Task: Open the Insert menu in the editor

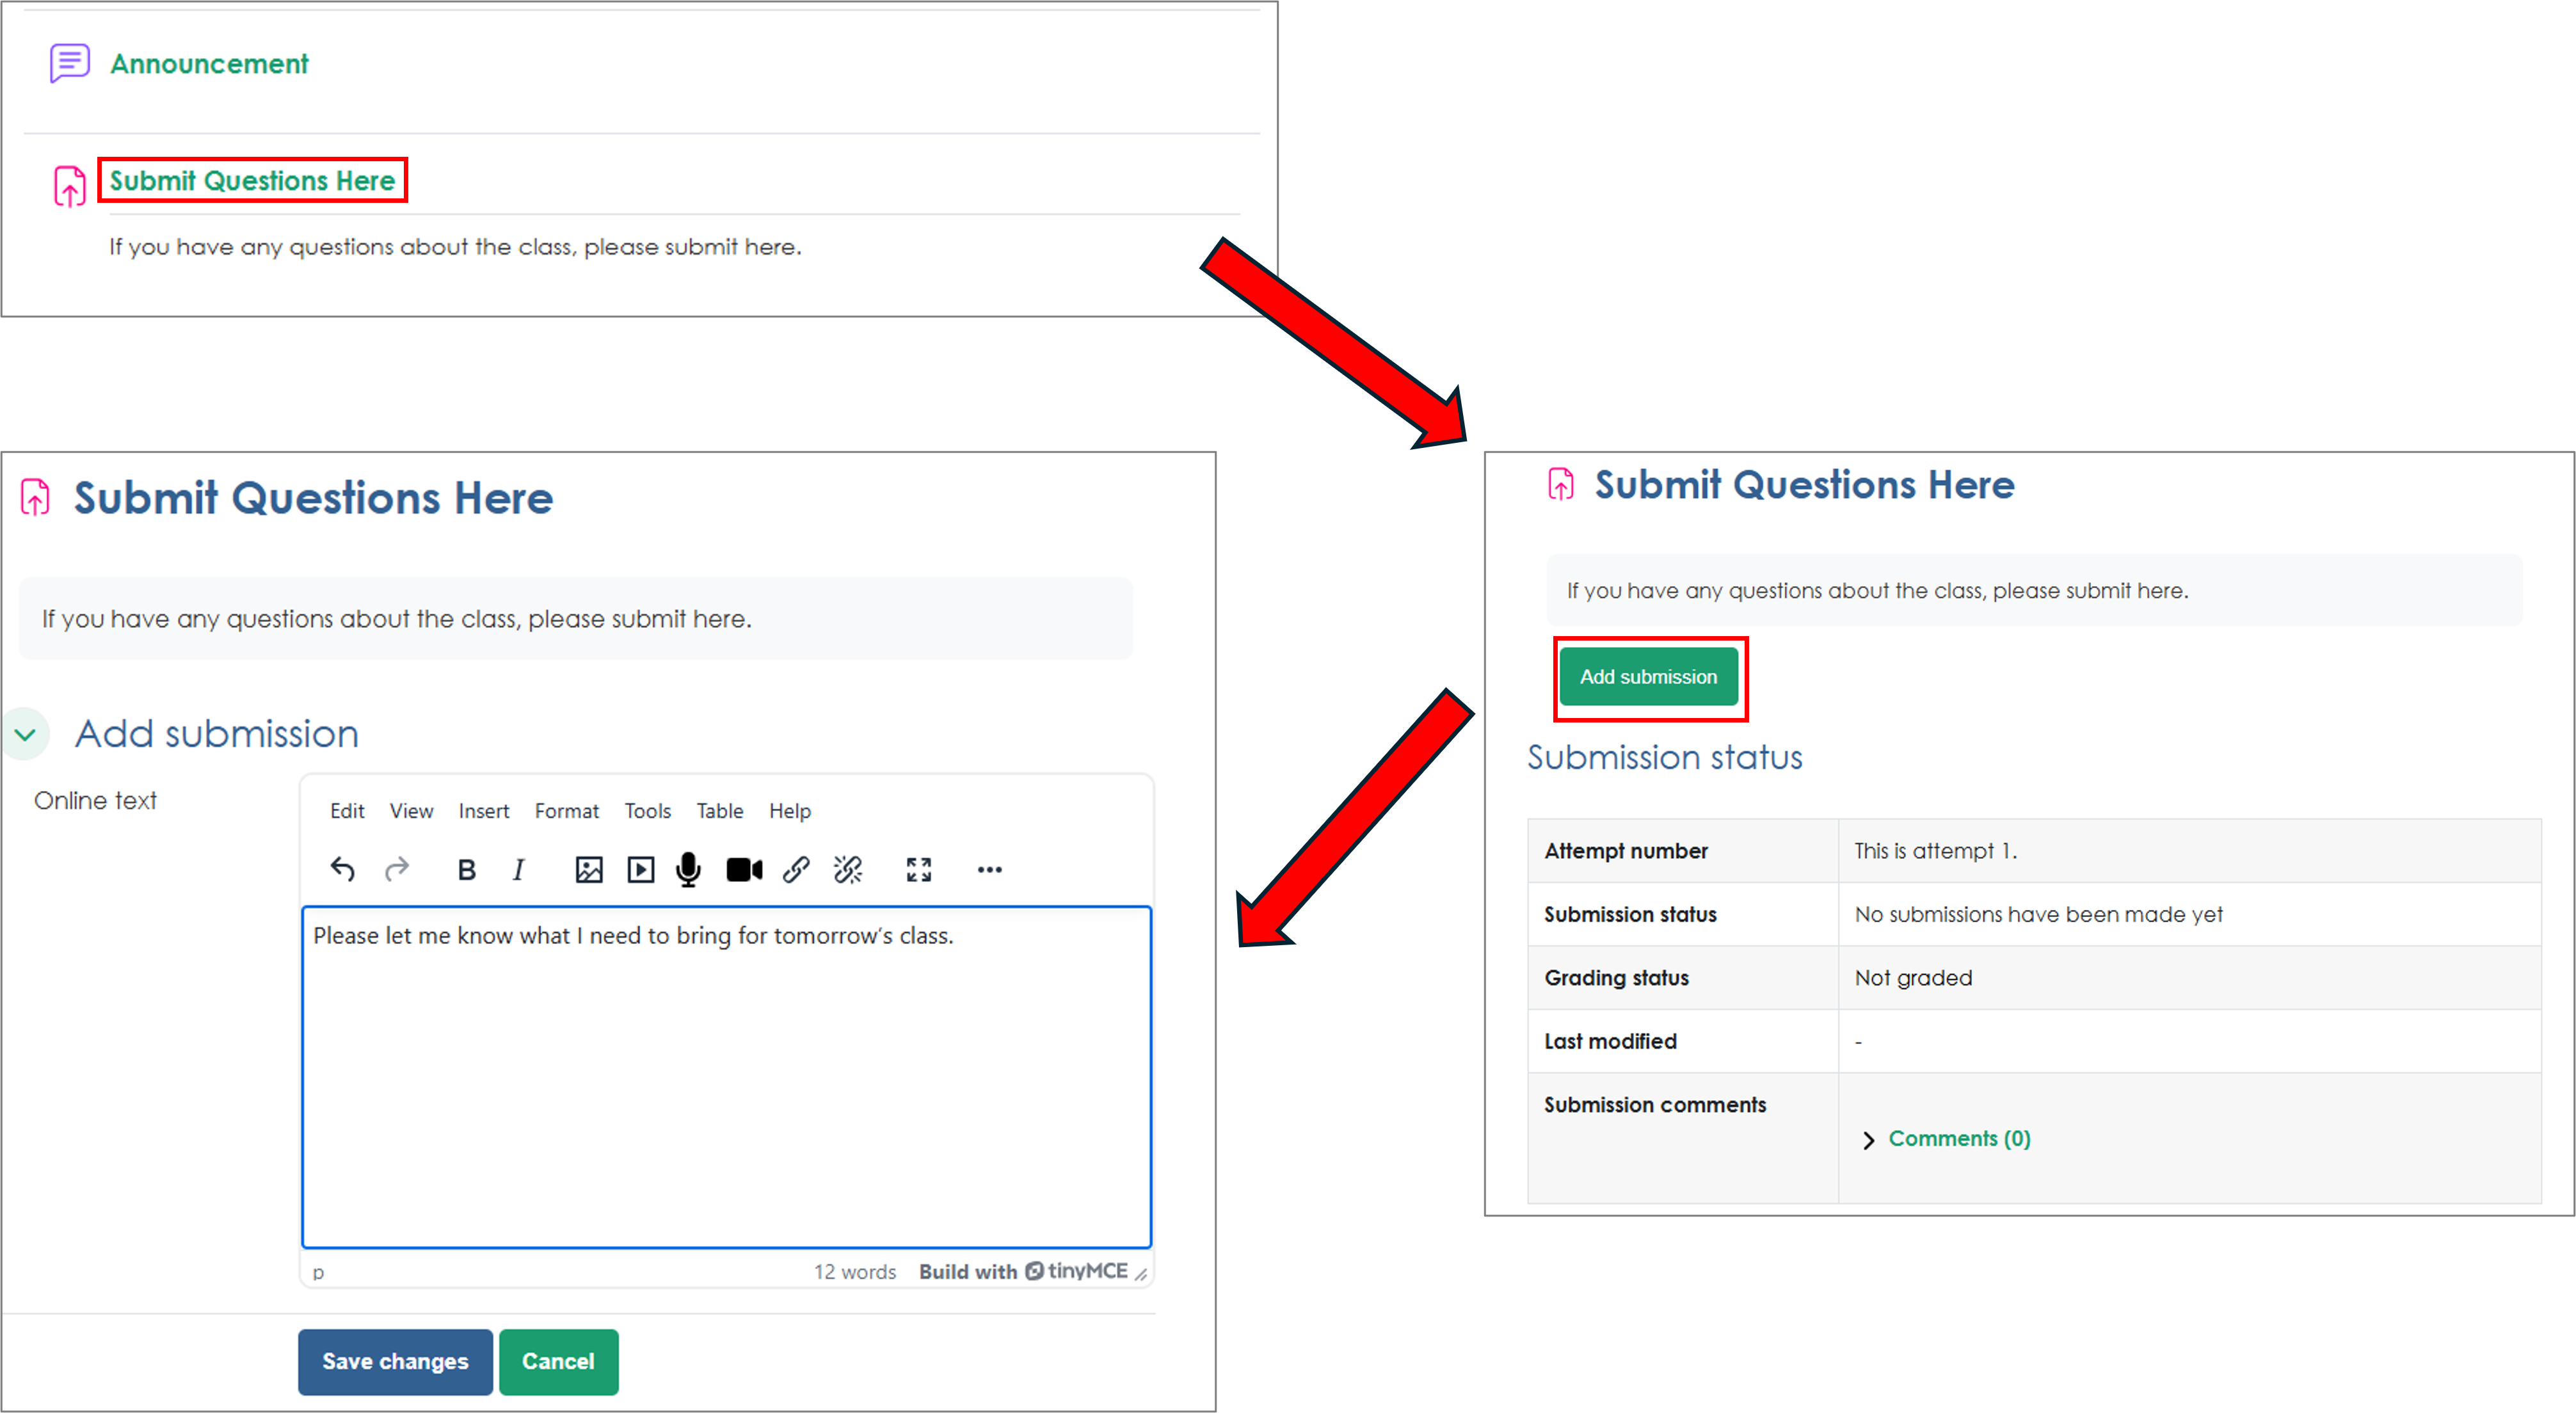Action: click(x=484, y=811)
